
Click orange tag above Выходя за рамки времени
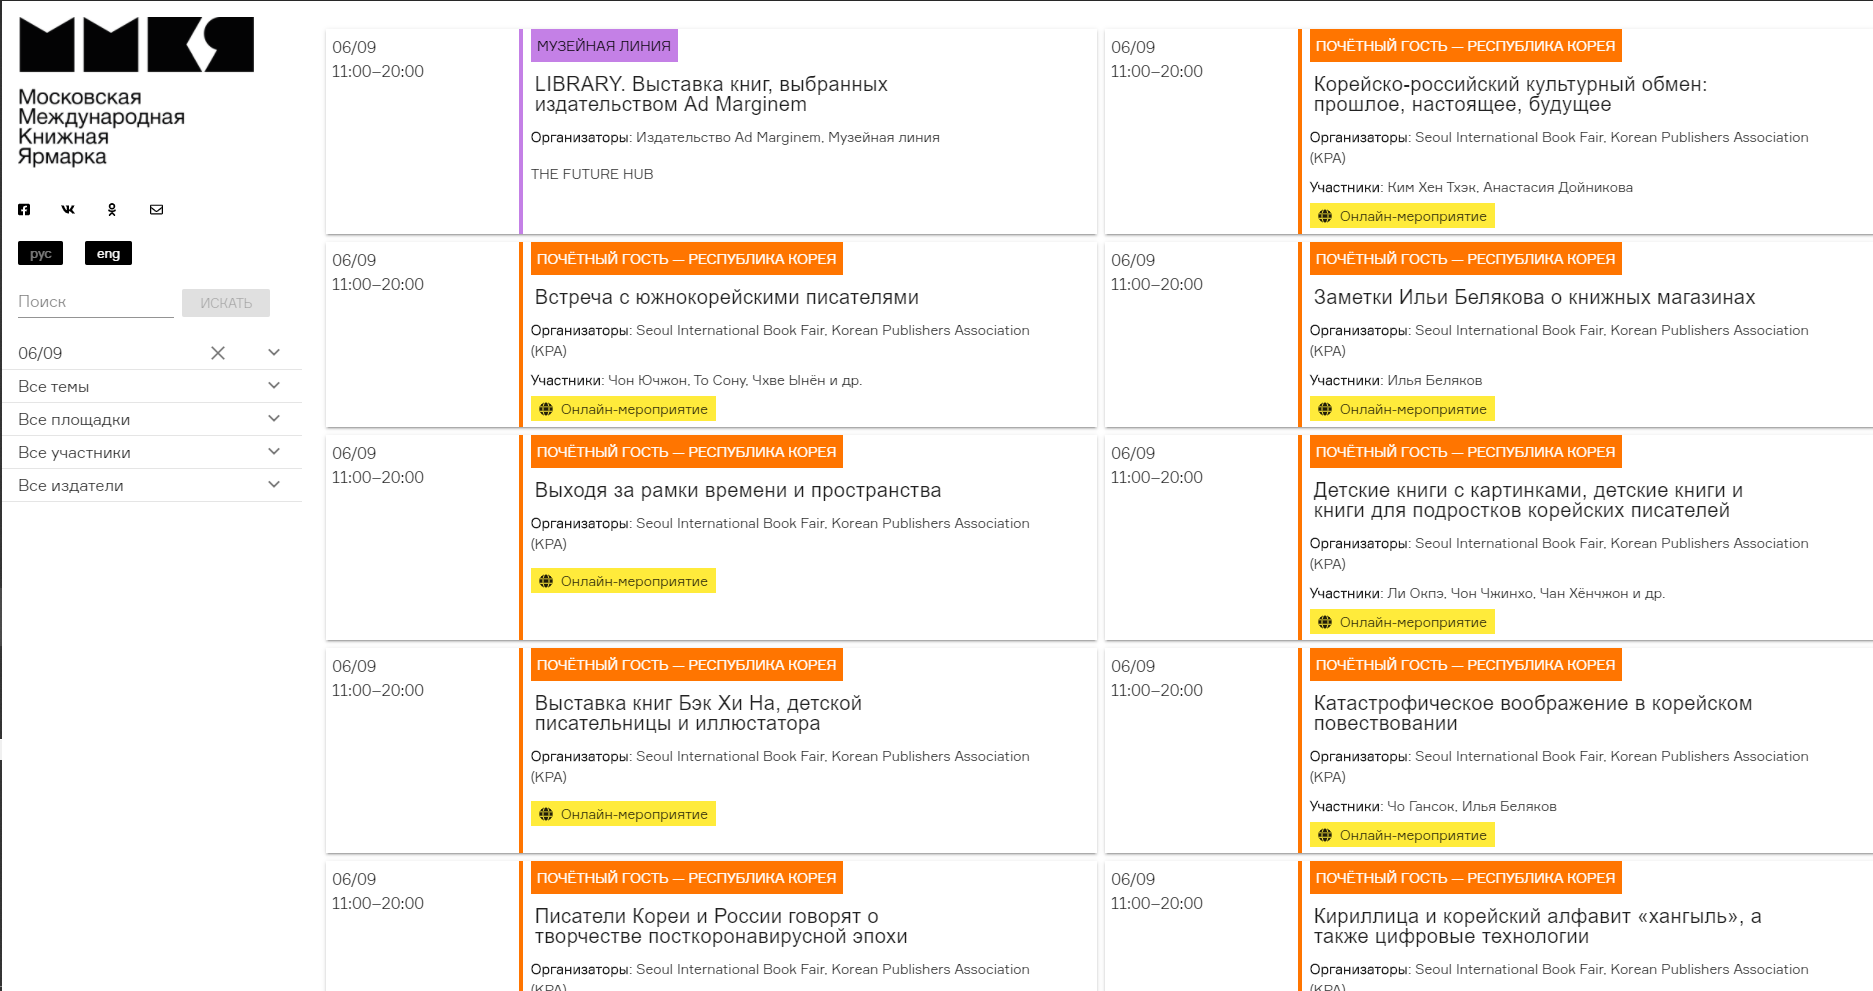tap(687, 452)
